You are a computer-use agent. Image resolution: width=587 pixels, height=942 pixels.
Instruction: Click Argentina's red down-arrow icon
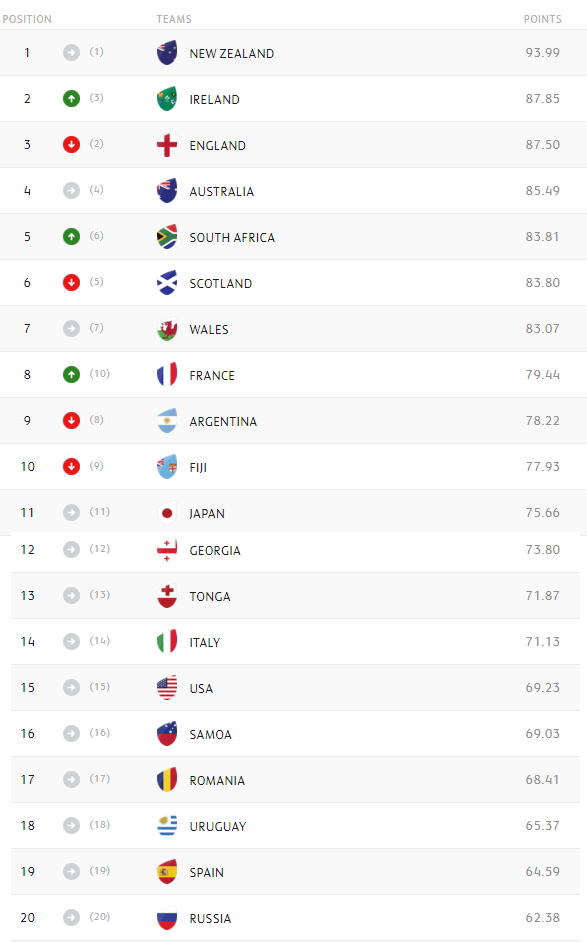tap(71, 421)
